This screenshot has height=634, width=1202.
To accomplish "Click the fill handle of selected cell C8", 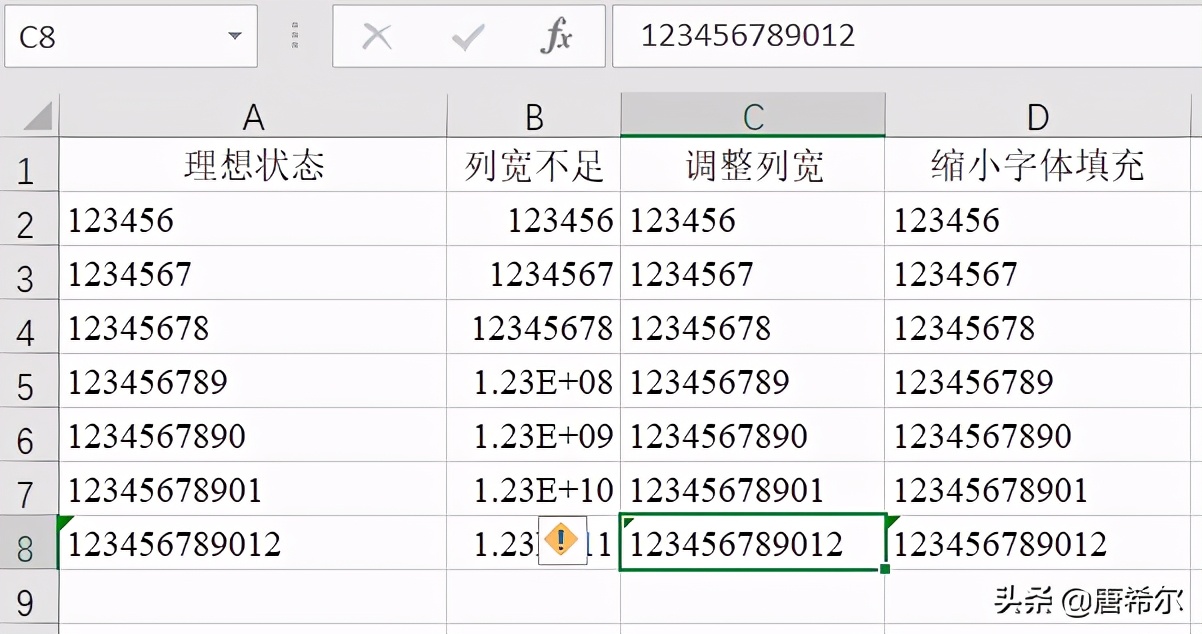I will [884, 567].
